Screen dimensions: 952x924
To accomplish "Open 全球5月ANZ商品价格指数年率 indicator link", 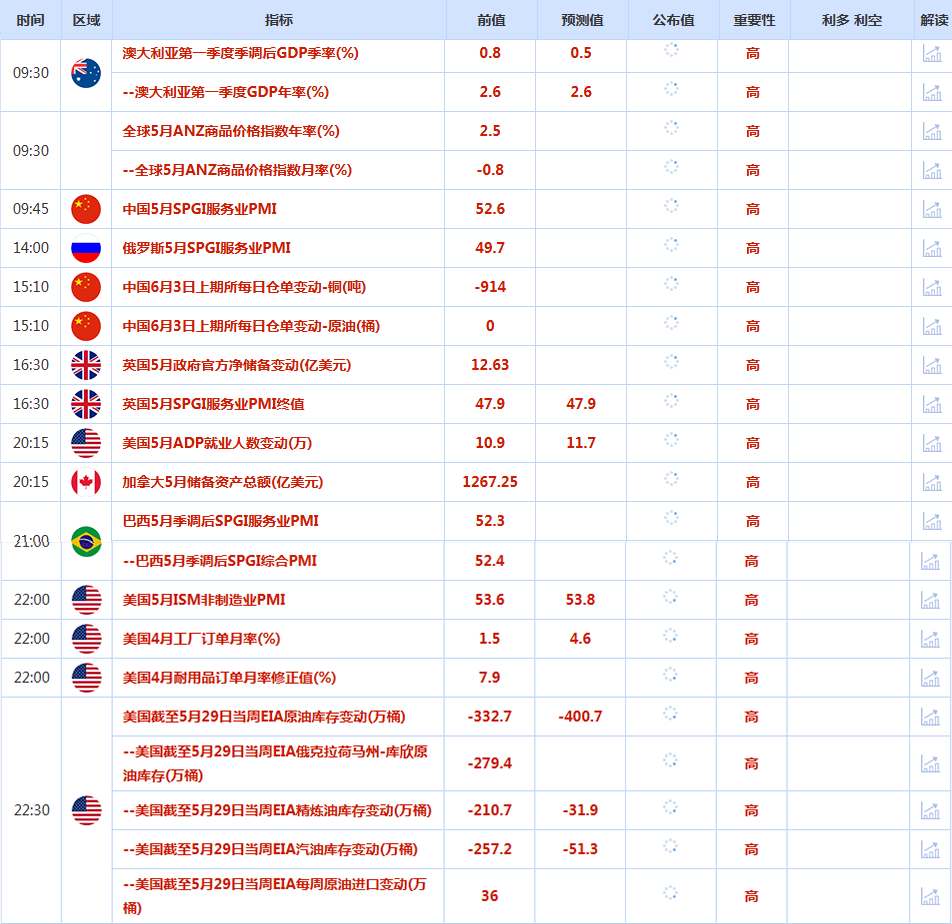I will pos(231,131).
